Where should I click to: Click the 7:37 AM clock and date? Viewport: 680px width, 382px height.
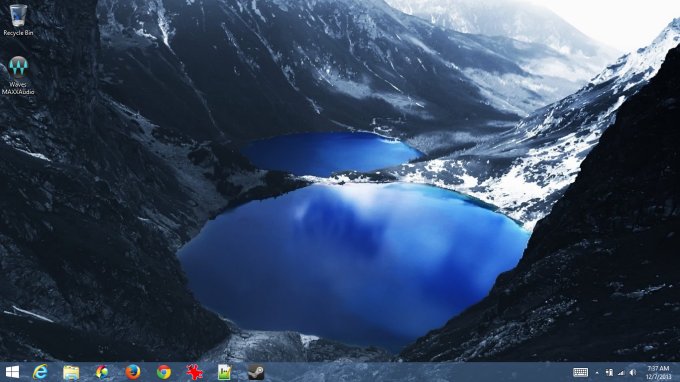click(658, 372)
